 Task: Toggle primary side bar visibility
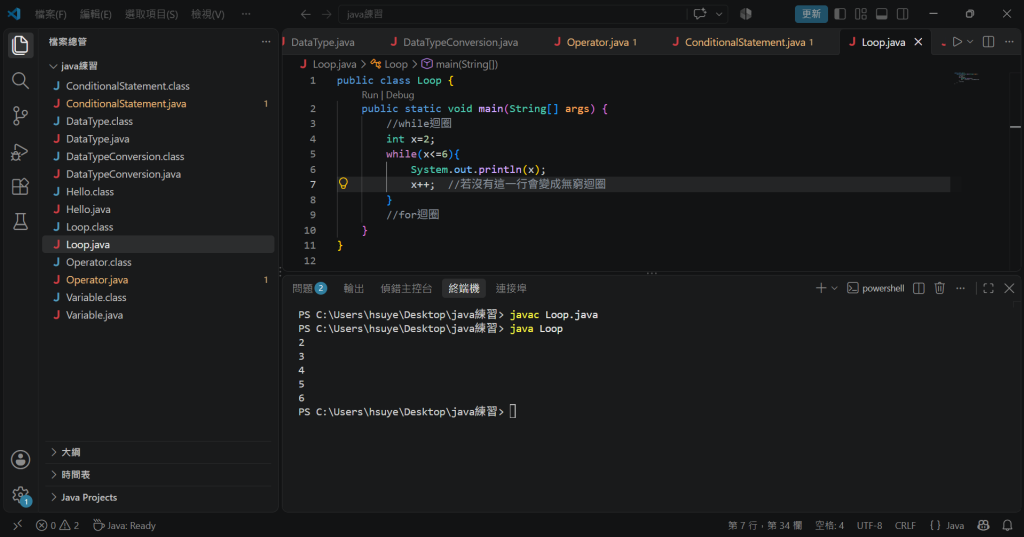coord(840,14)
